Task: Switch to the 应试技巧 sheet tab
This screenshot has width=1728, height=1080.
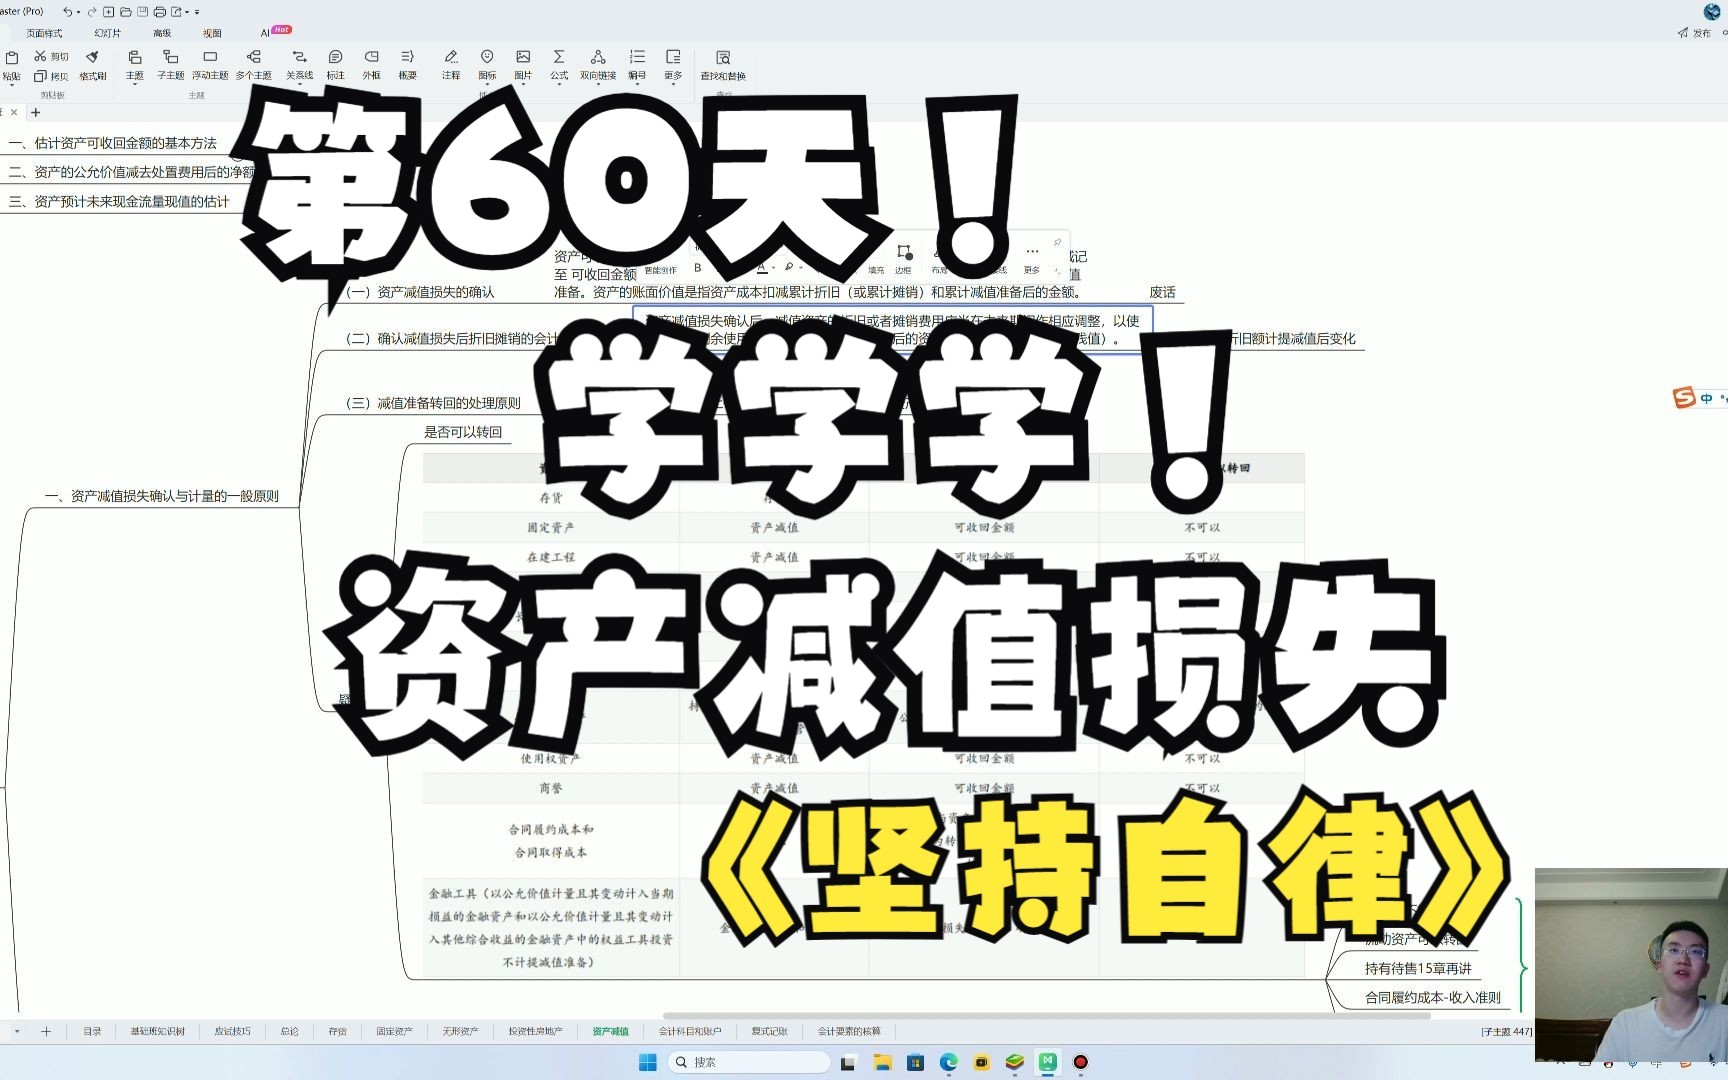Action: pyautogui.click(x=232, y=1031)
